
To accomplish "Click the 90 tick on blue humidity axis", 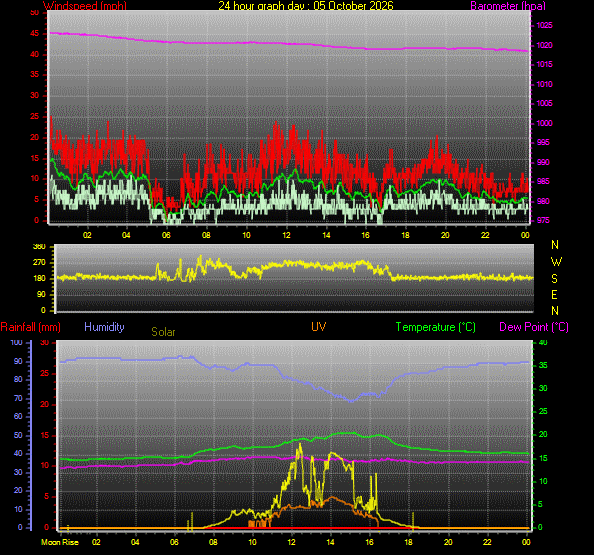I will pos(18,361).
